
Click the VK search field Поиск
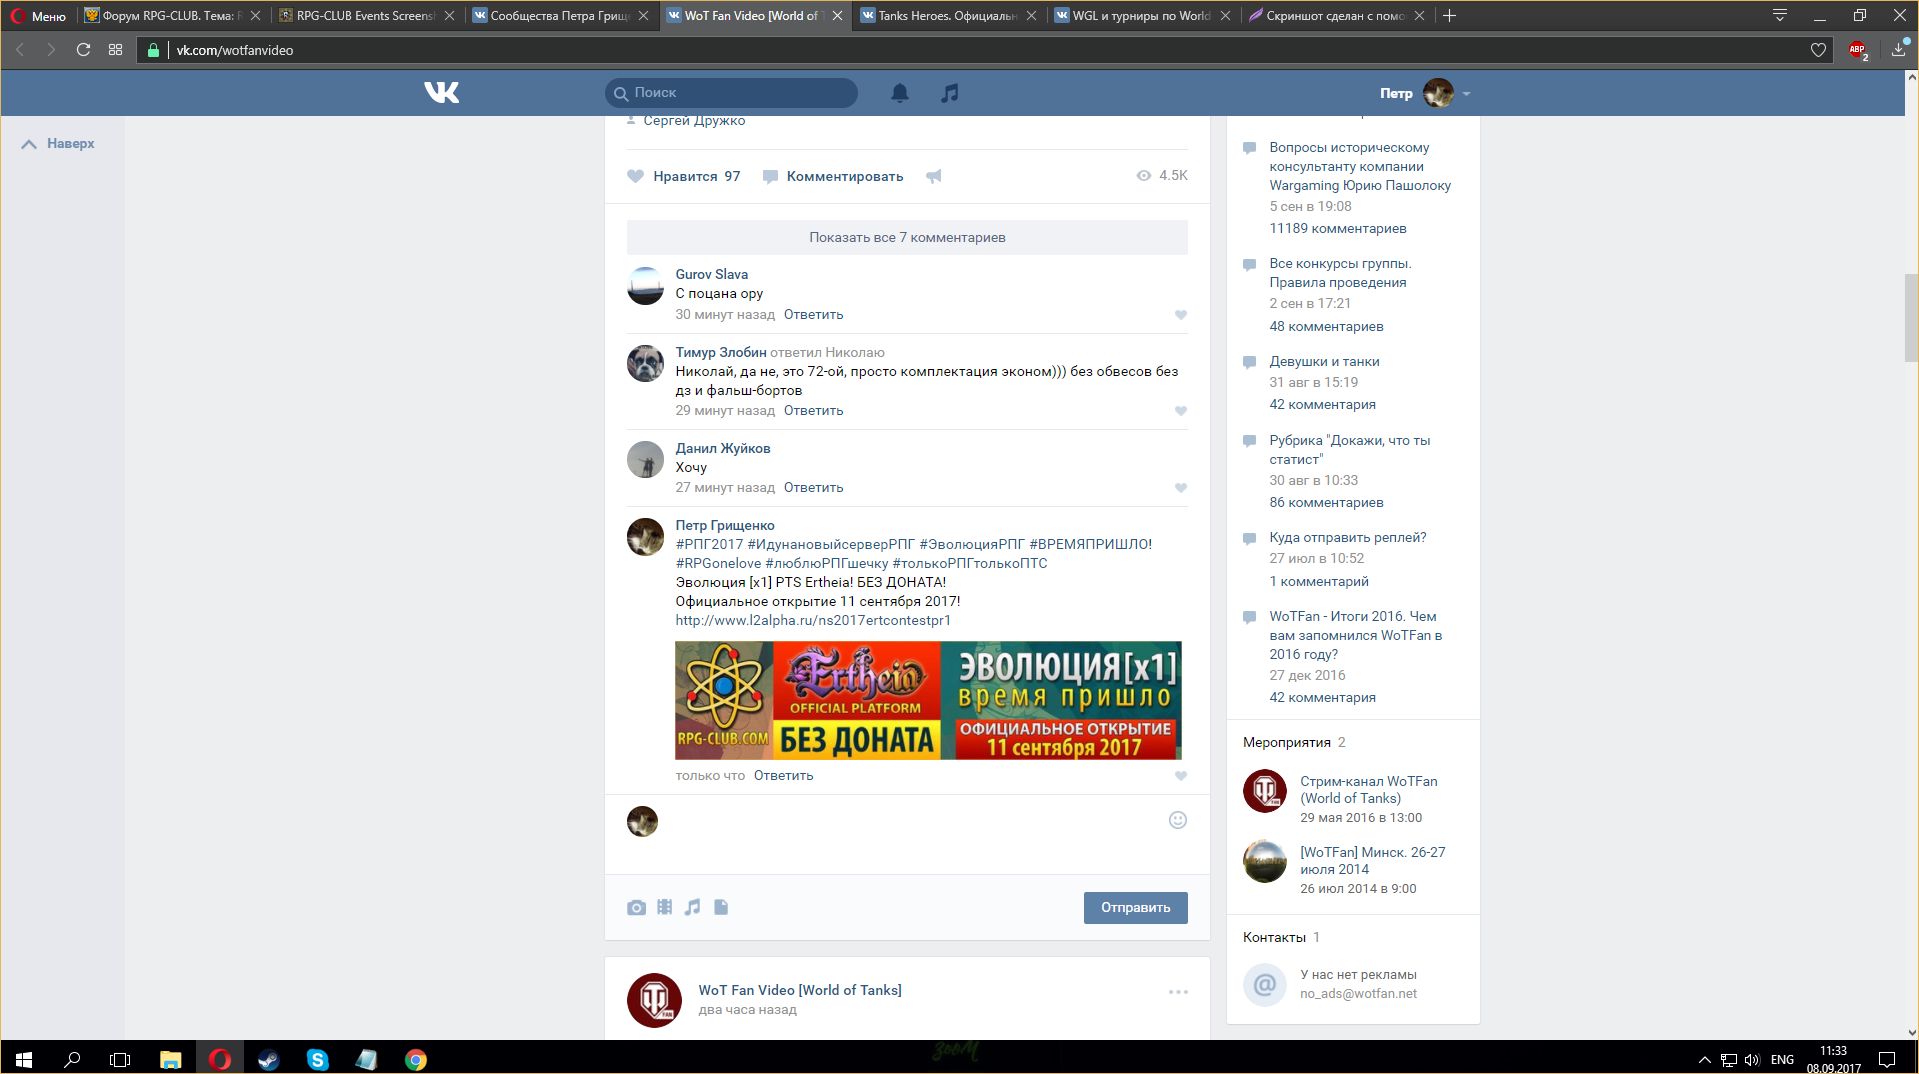(x=731, y=92)
